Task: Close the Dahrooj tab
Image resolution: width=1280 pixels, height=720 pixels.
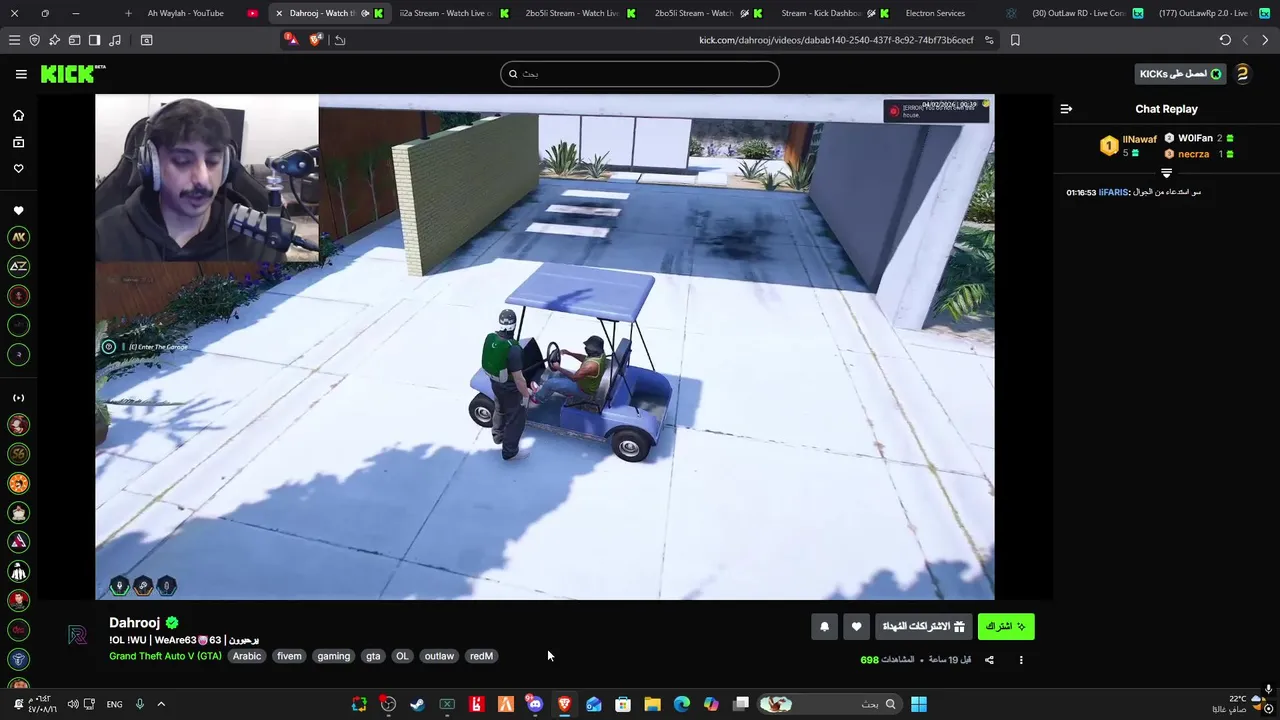Action: [x=279, y=13]
